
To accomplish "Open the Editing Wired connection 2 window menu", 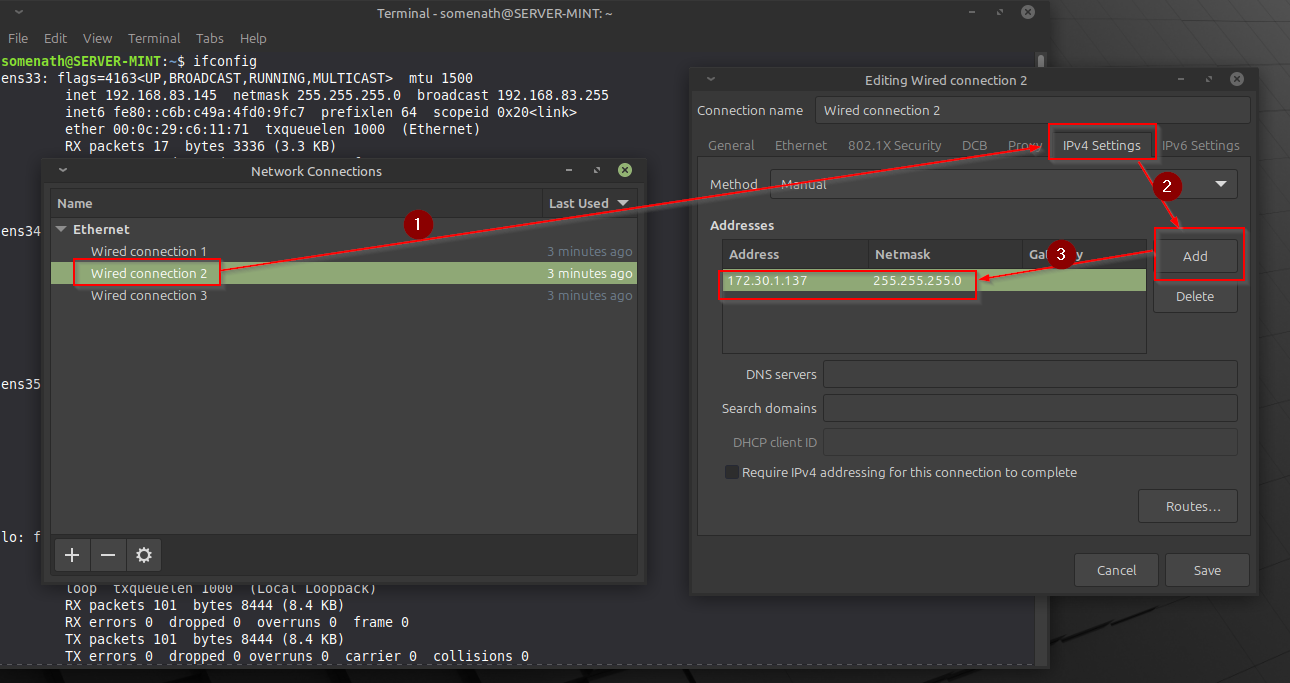I will coord(710,79).
